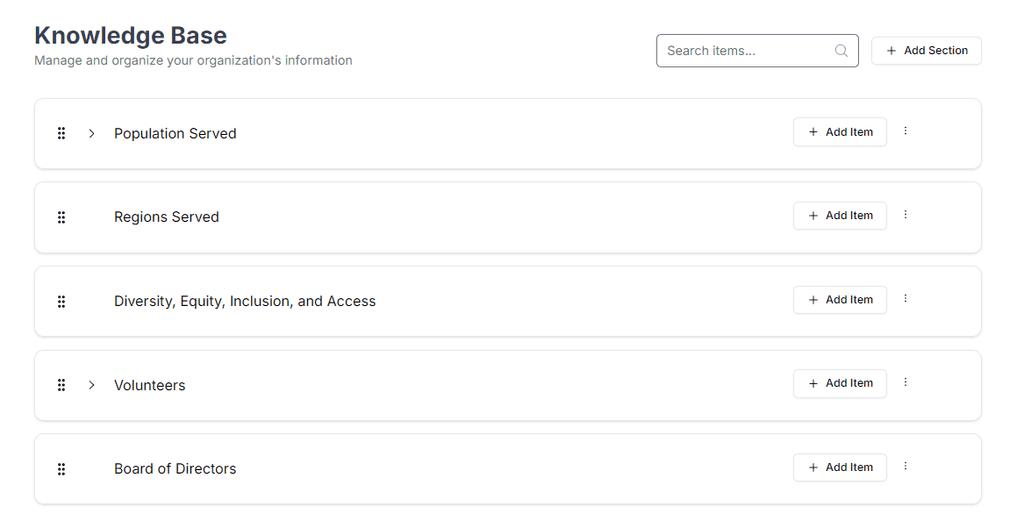Click the drag handle beside Diversity, Equity, Inclusion
This screenshot has width=1024, height=512.
coord(61,301)
